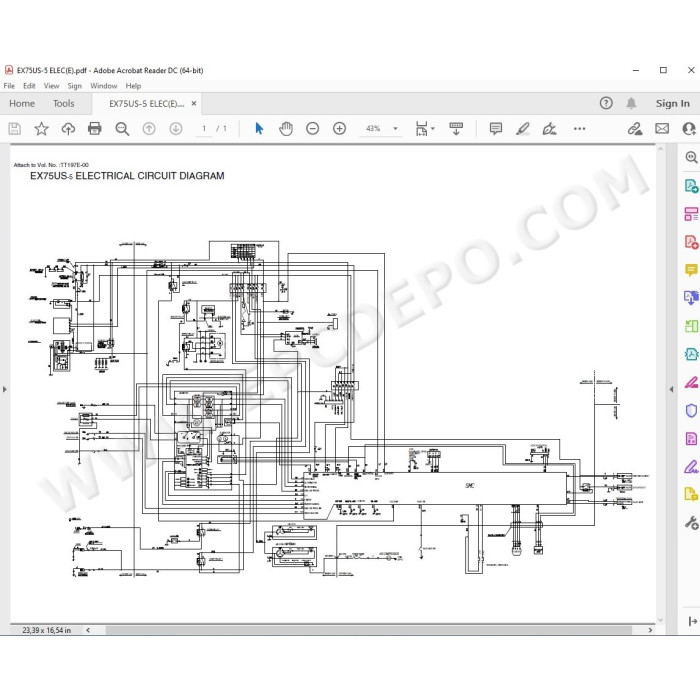This screenshot has height=700, width=700.
Task: Go to previous page arrow
Action: click(149, 129)
